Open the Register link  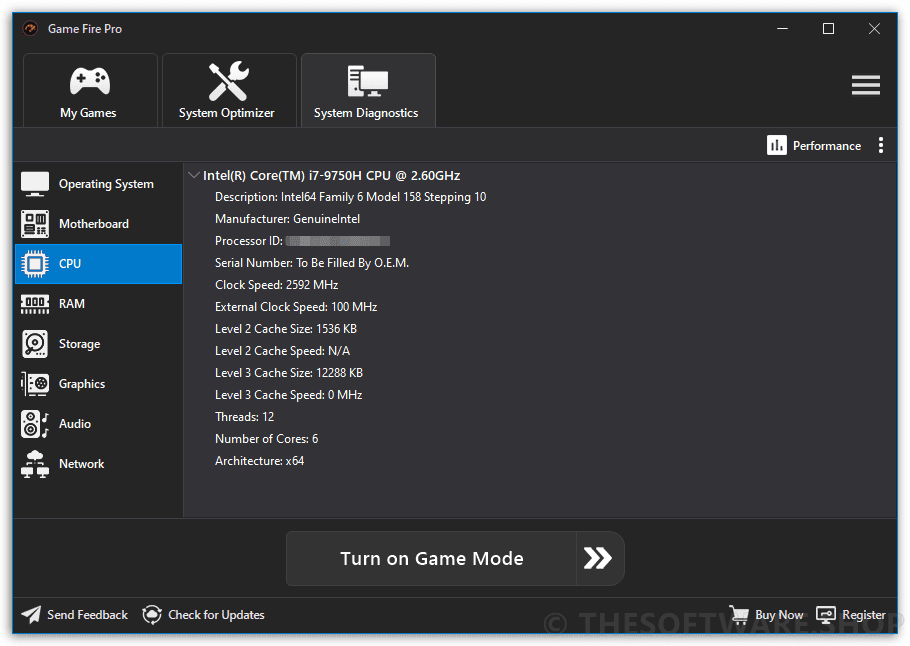pyautogui.click(x=864, y=615)
